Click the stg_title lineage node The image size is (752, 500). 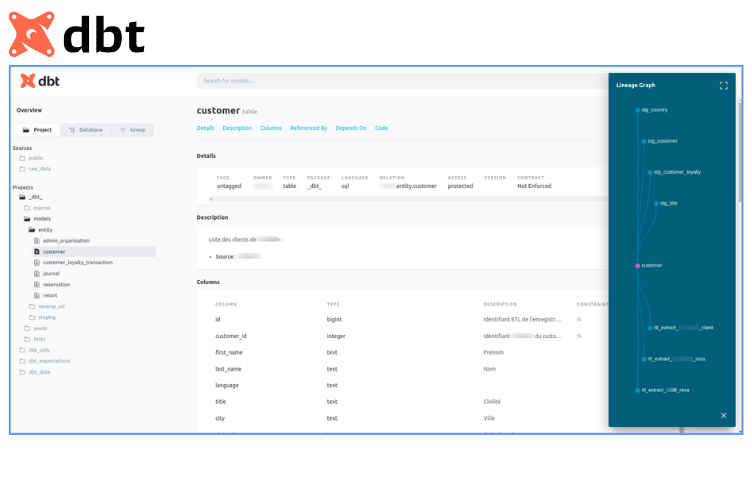[x=655, y=203]
